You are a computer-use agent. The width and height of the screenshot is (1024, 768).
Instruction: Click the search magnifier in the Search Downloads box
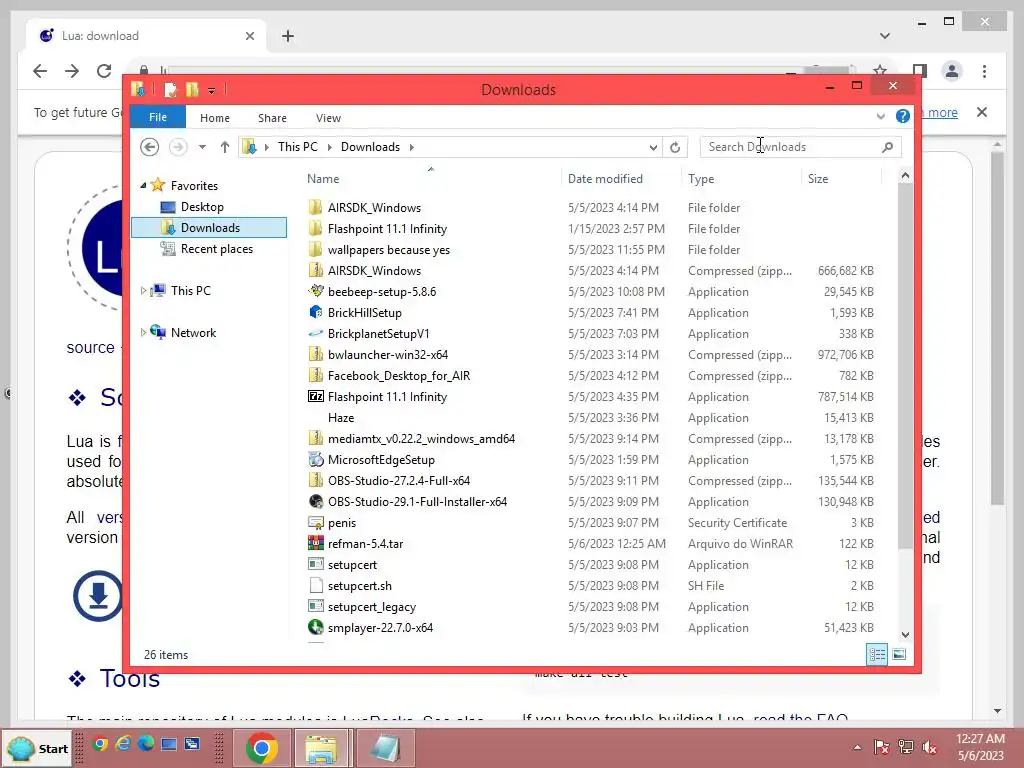click(x=887, y=147)
